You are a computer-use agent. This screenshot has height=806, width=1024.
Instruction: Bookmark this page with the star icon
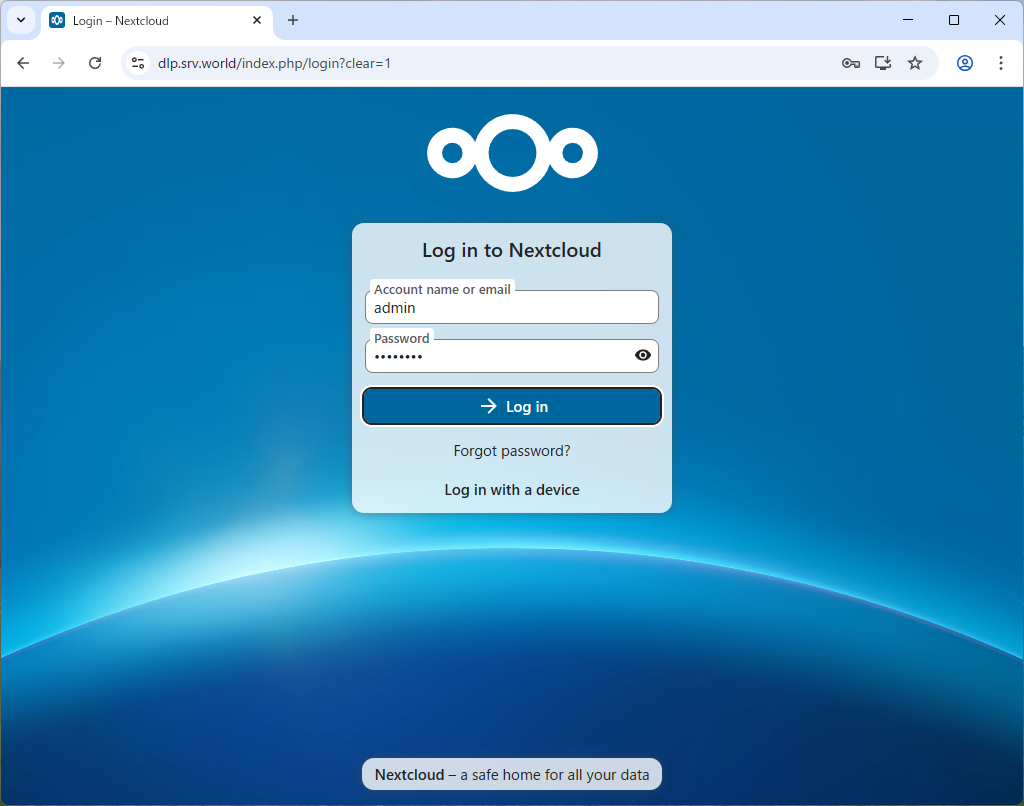tap(915, 63)
